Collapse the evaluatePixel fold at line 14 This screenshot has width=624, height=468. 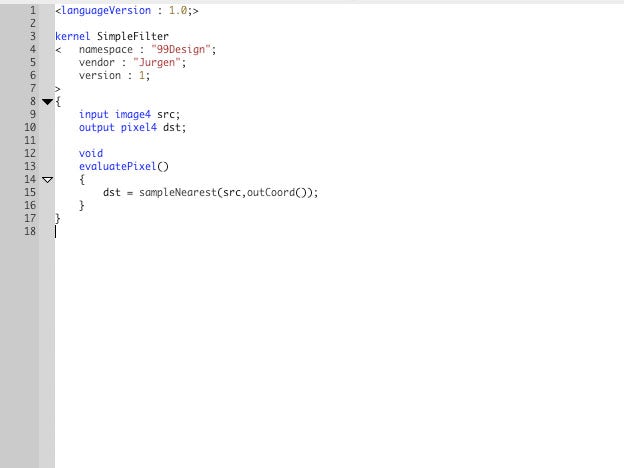click(47, 180)
